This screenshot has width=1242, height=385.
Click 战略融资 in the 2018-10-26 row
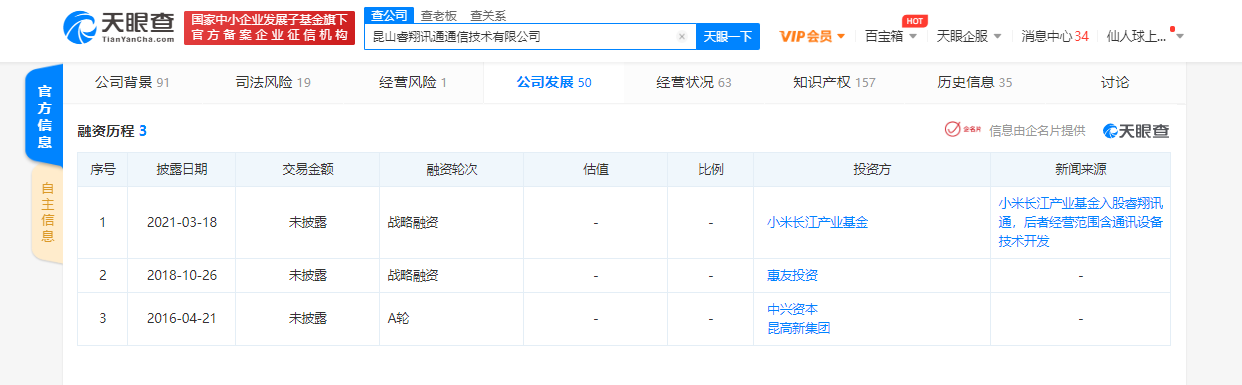pos(412,275)
